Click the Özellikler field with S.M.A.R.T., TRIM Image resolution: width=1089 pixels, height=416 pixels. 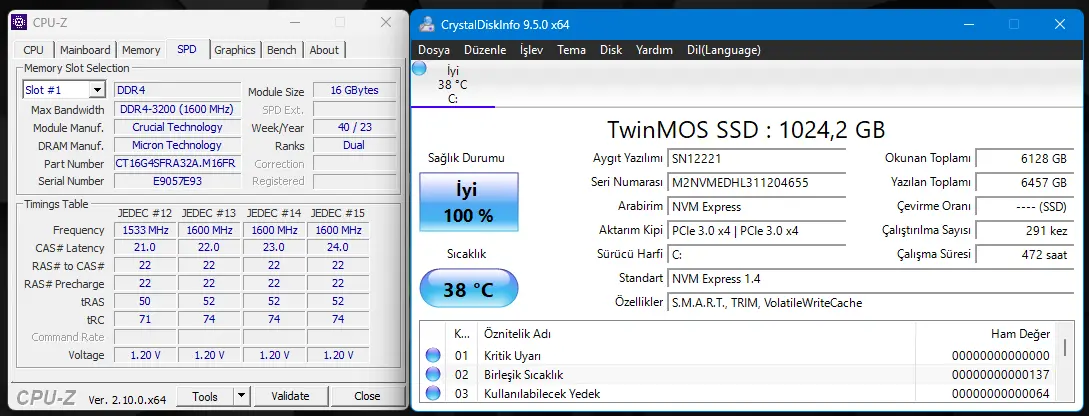pyautogui.click(x=870, y=303)
